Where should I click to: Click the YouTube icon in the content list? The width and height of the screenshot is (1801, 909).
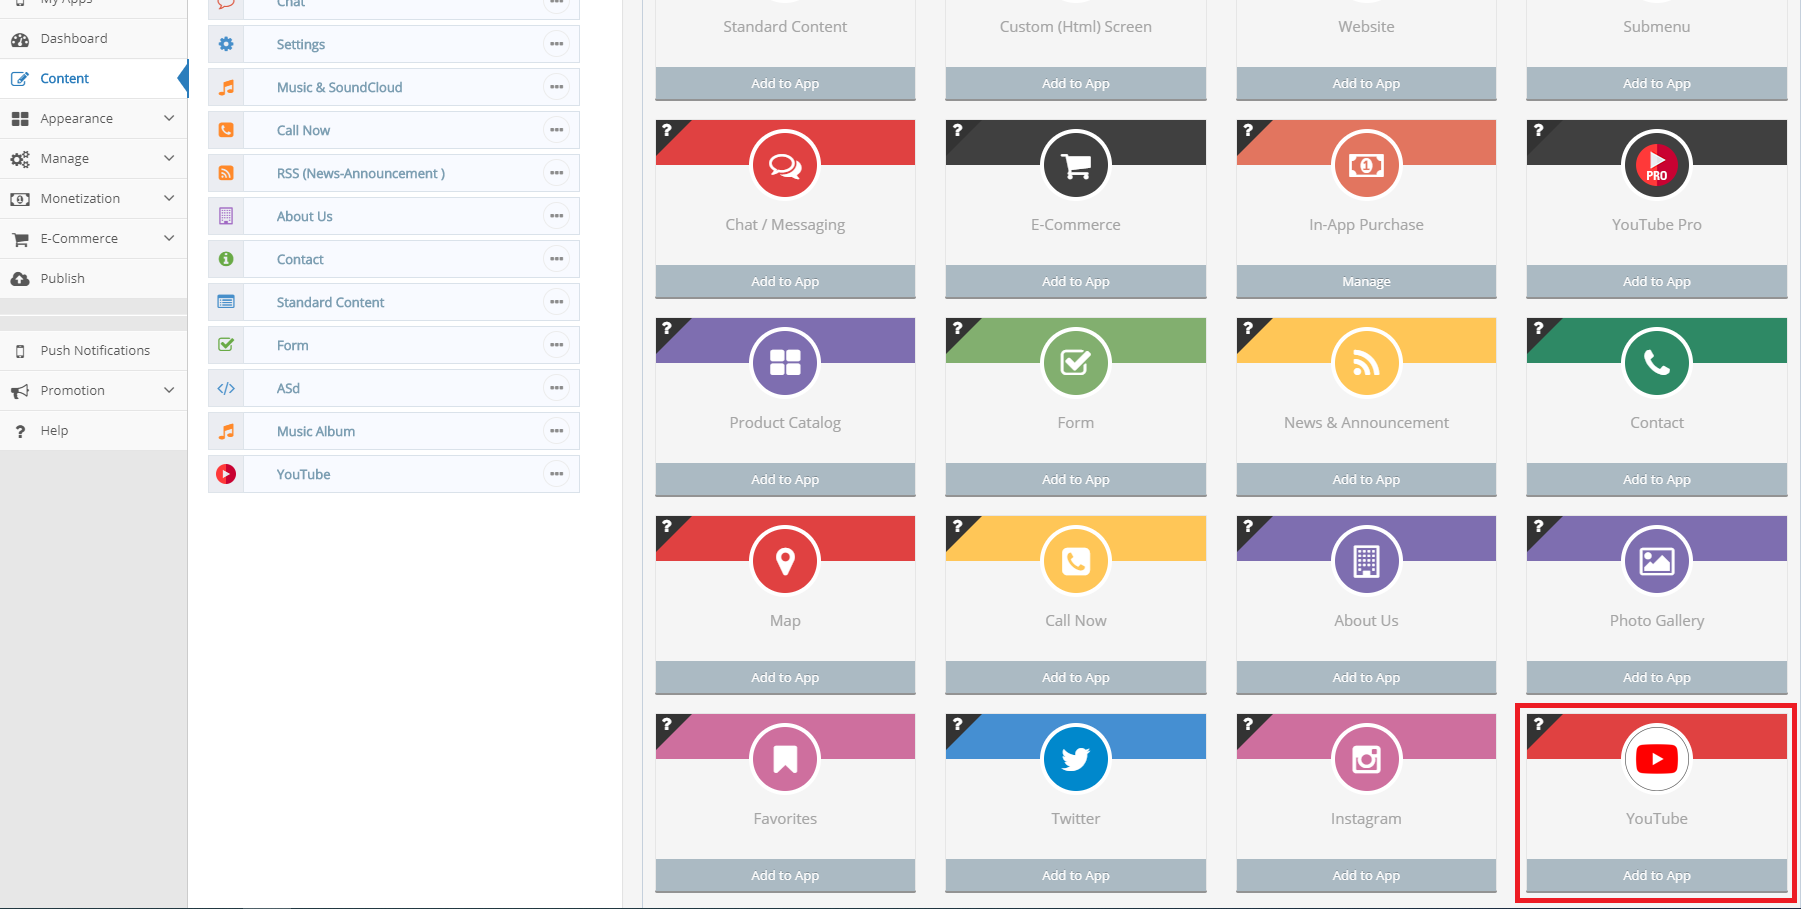(x=226, y=474)
